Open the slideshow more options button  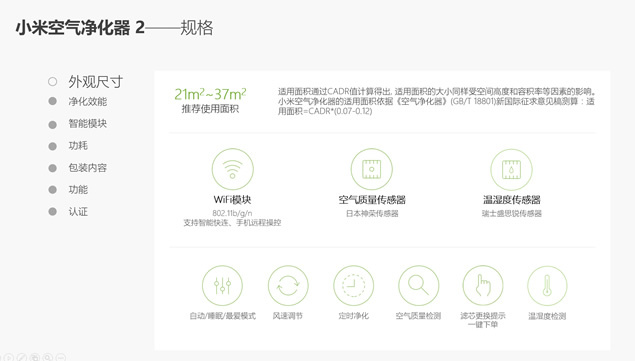(61, 357)
